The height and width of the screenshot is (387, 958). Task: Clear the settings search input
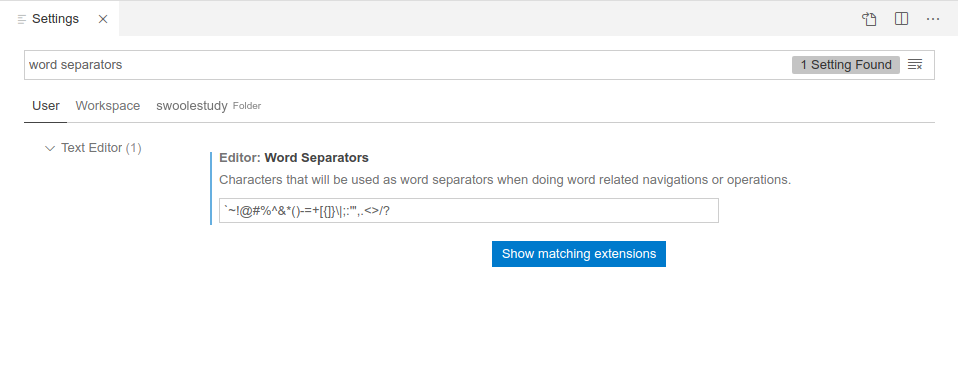(915, 65)
